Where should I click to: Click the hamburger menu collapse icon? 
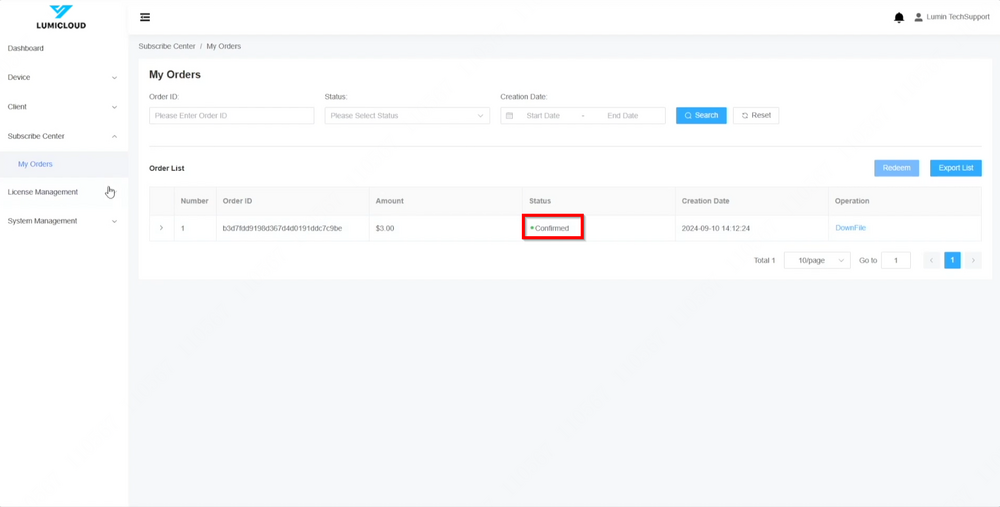click(145, 17)
